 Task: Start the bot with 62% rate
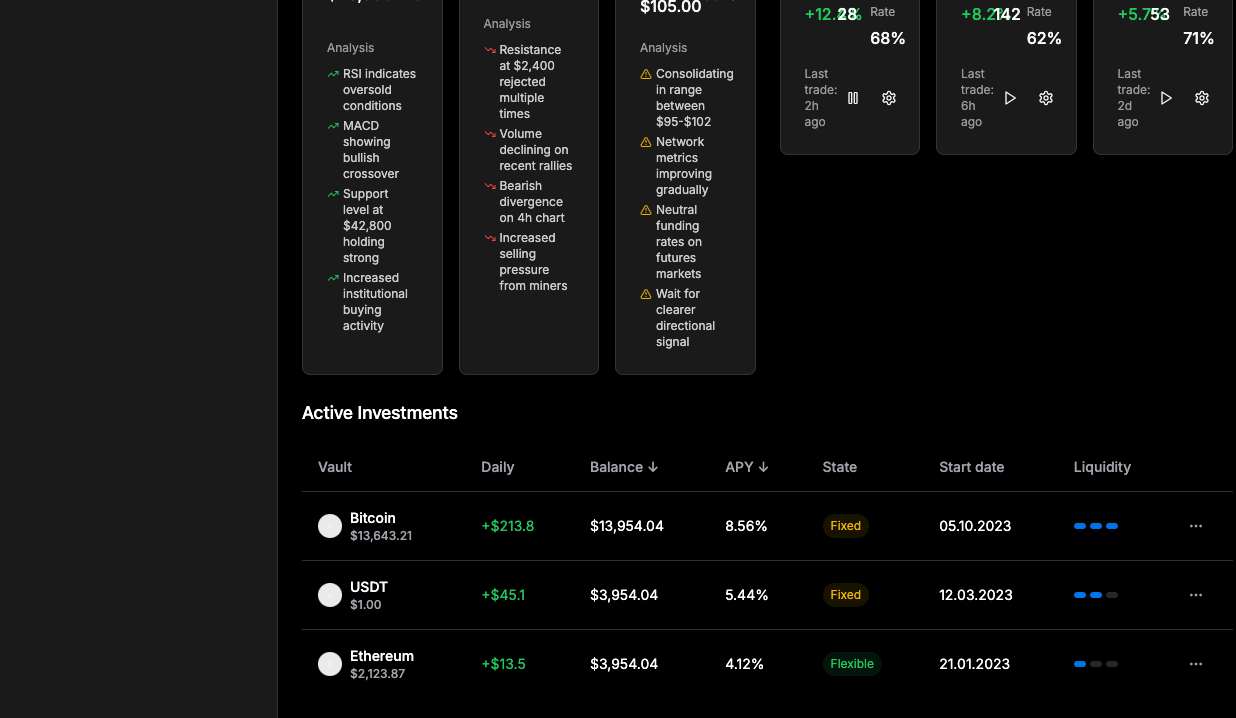(1010, 98)
